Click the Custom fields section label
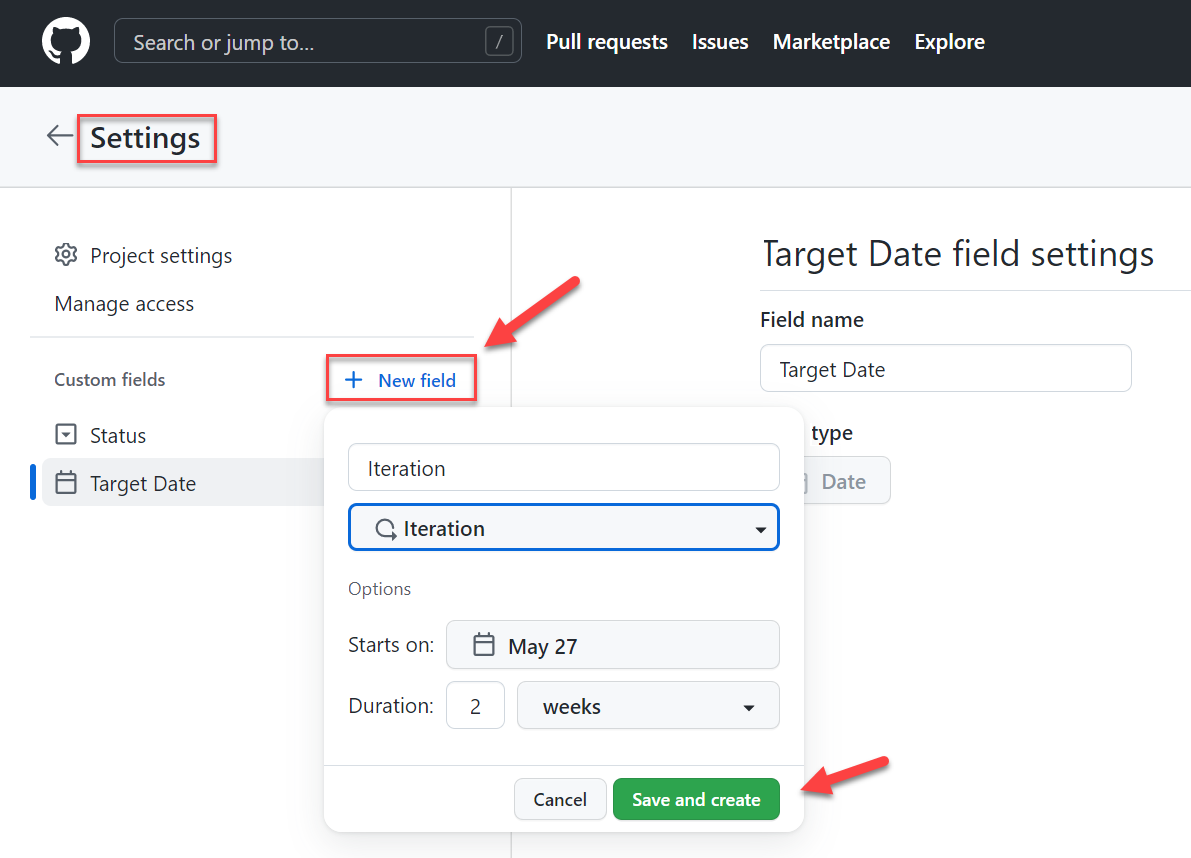1191x858 pixels. [x=109, y=380]
